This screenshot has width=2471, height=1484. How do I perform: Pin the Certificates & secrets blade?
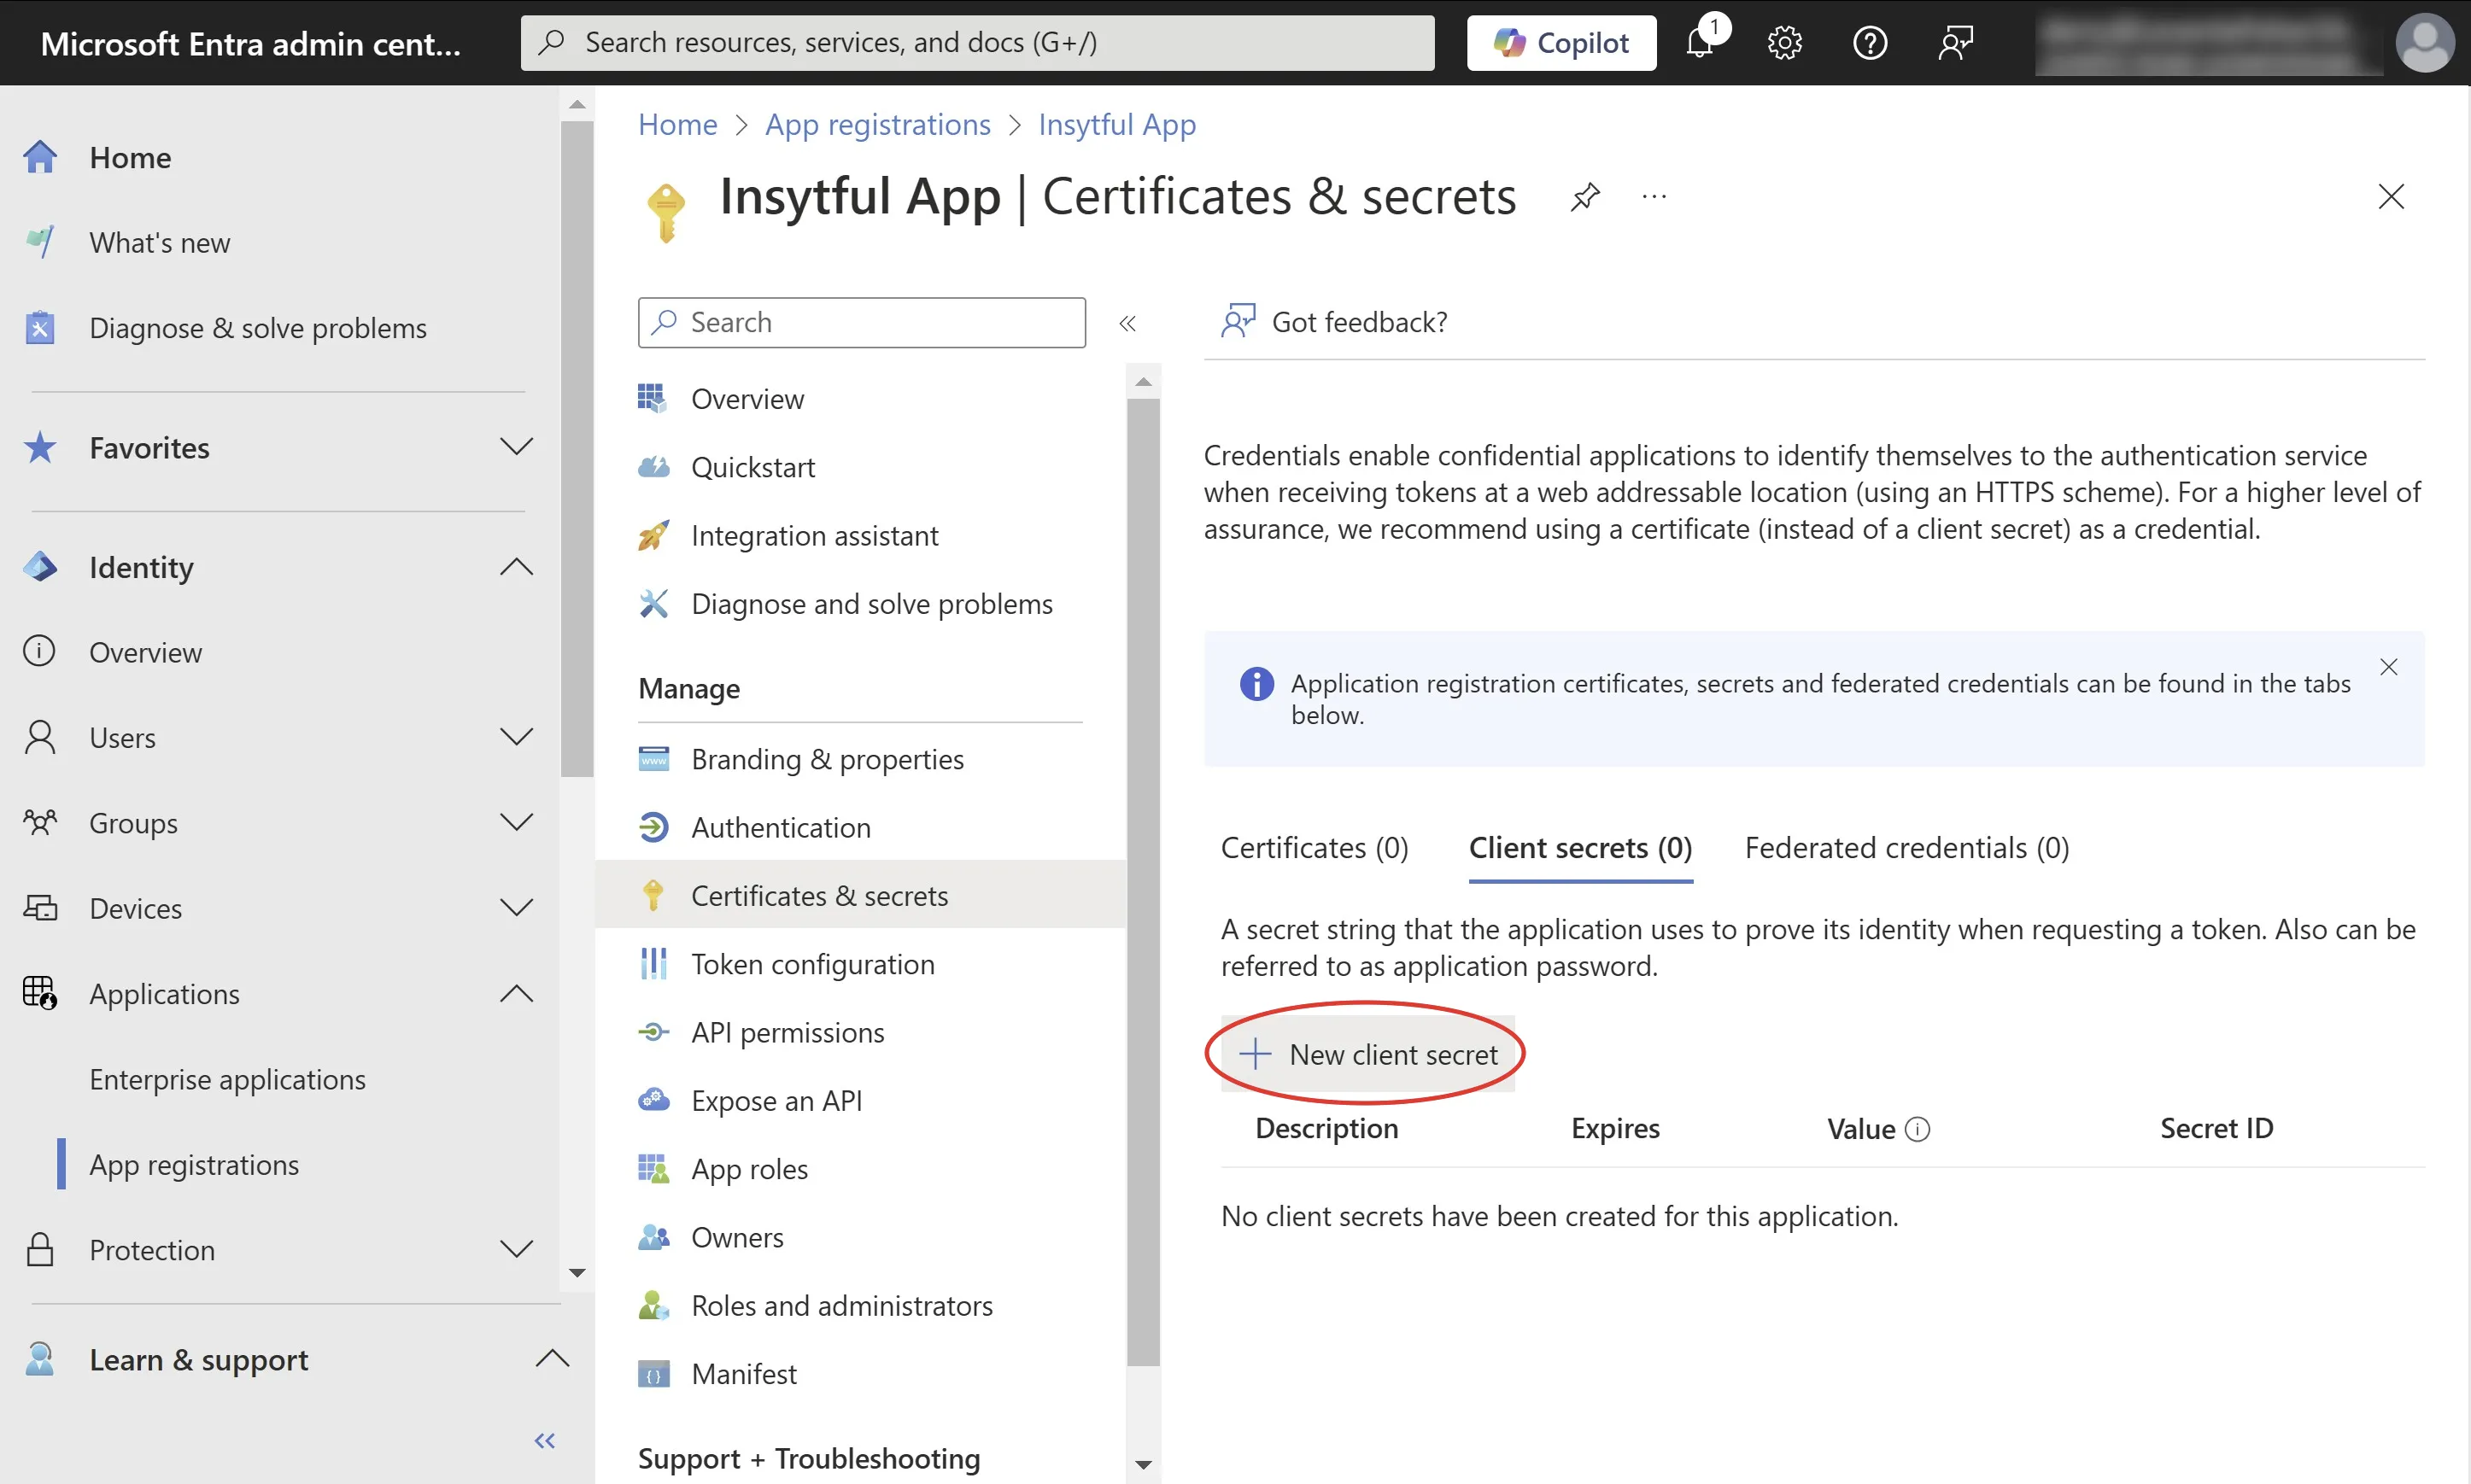click(x=1585, y=196)
